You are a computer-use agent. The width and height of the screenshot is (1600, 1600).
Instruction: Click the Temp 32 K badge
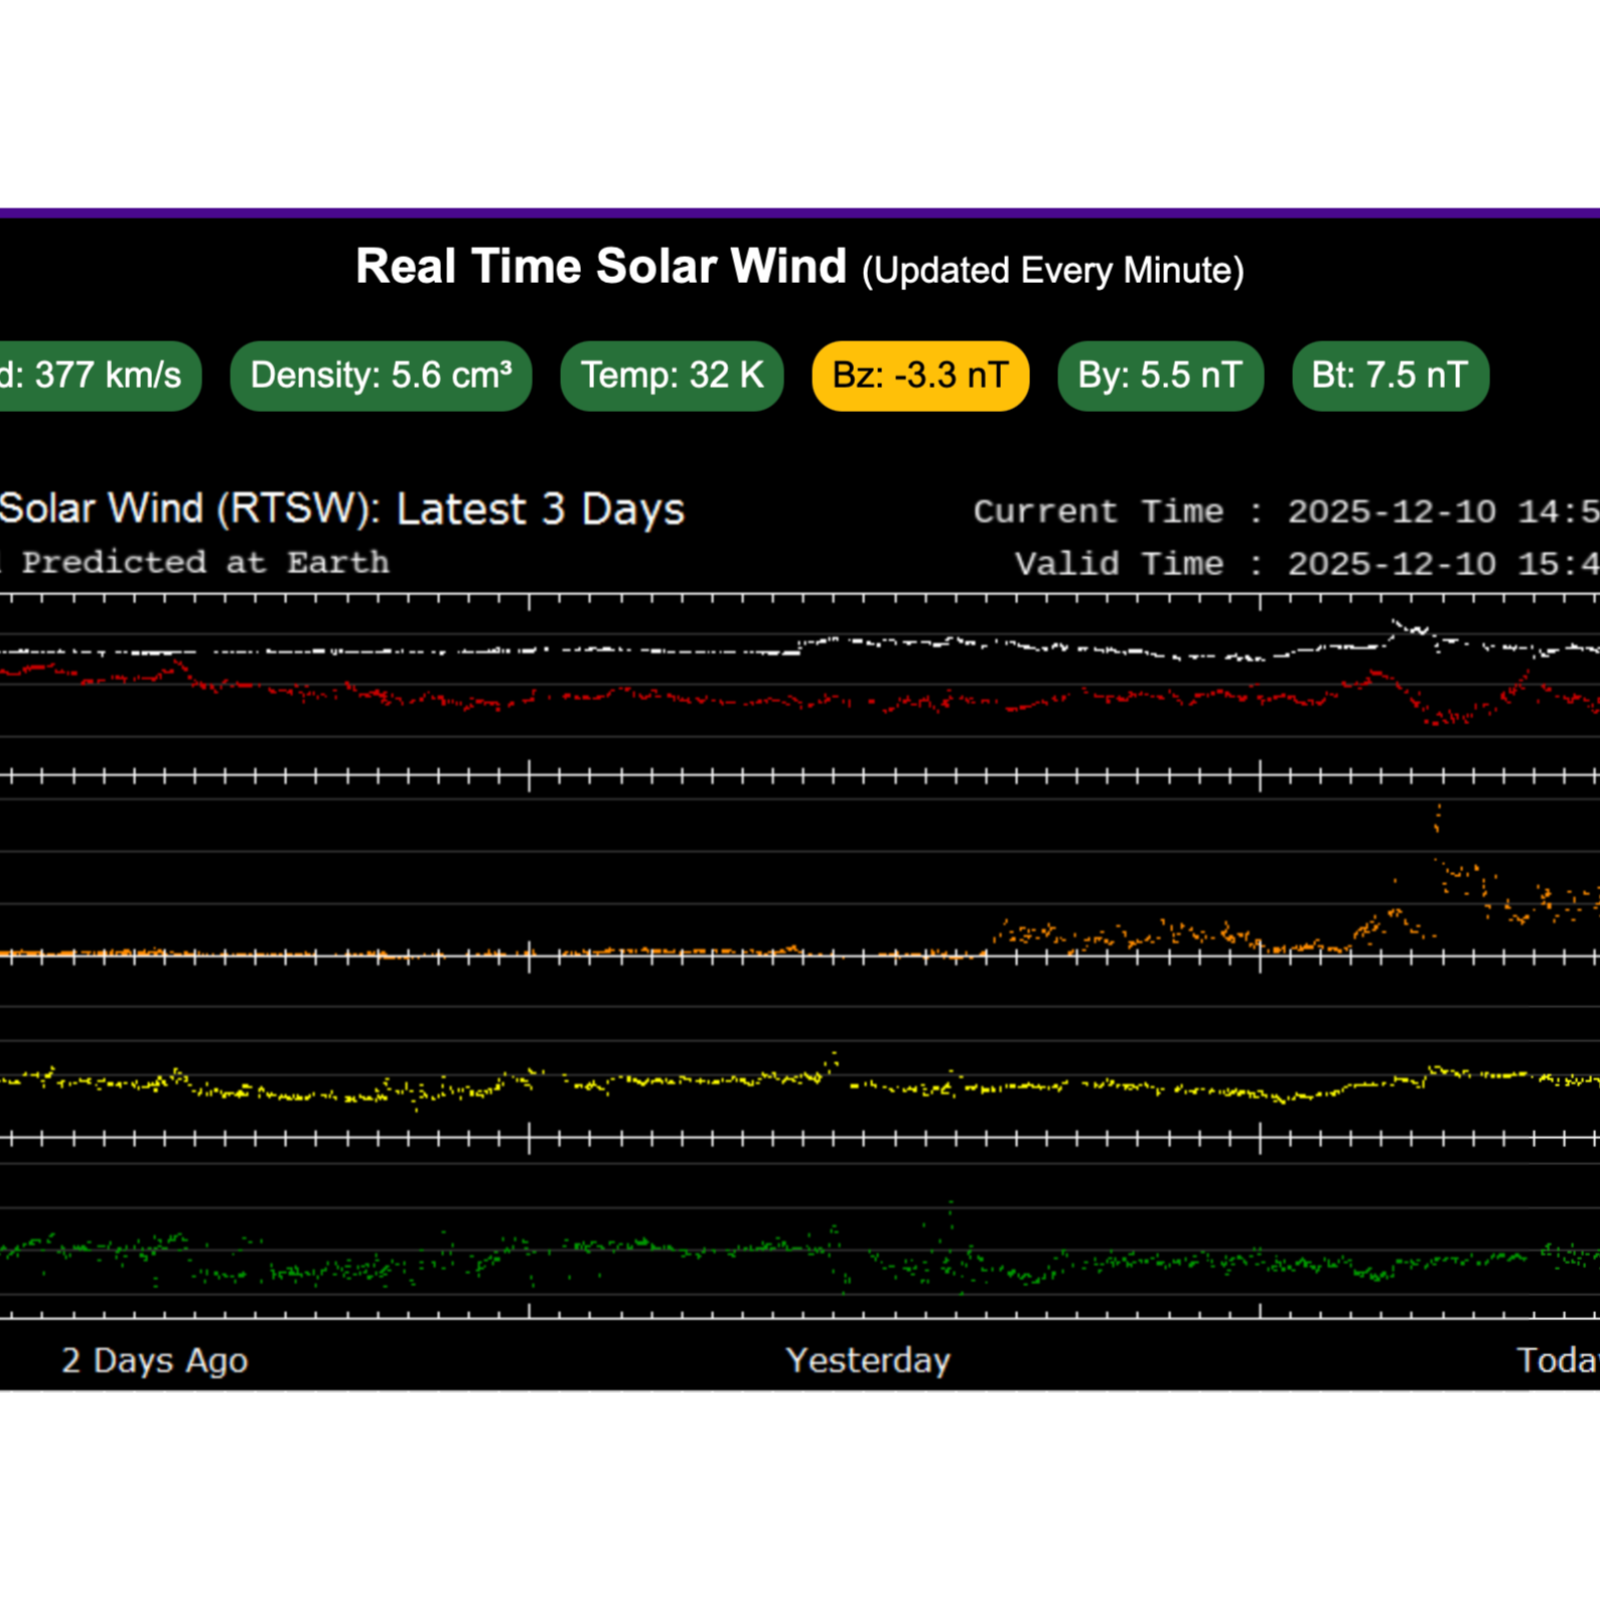click(x=671, y=376)
